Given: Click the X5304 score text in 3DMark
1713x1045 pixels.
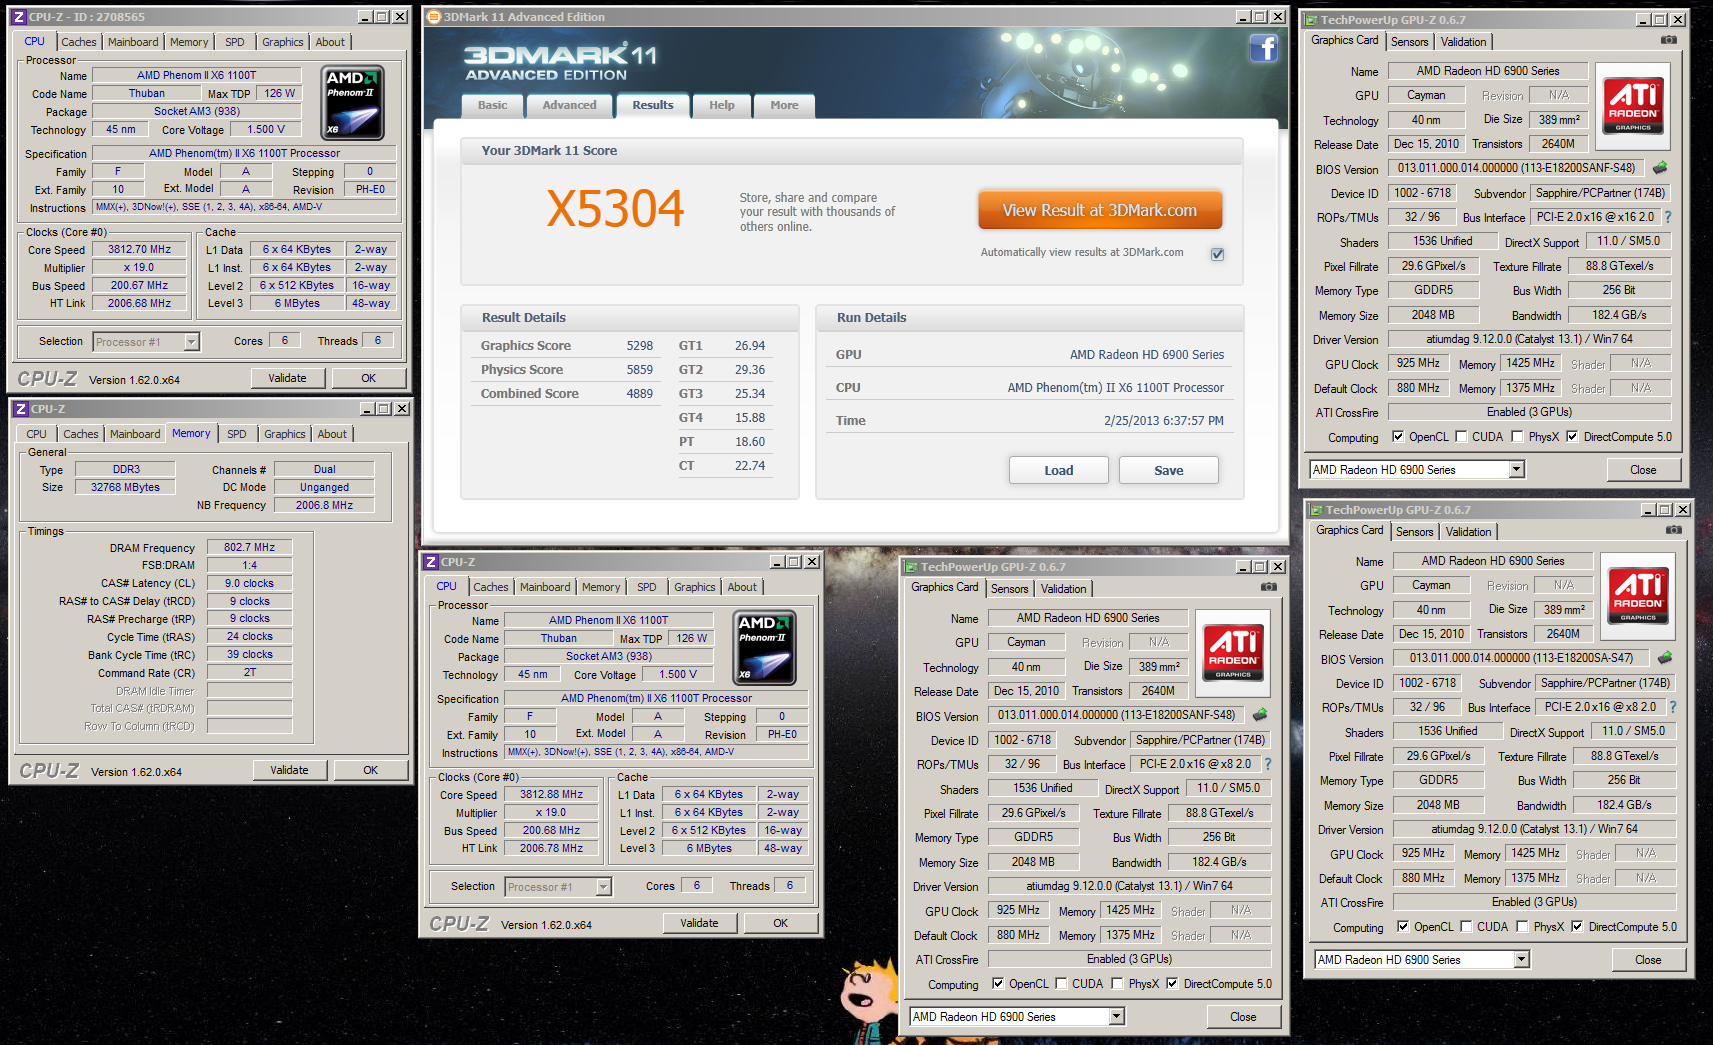Looking at the screenshot, I should (615, 210).
